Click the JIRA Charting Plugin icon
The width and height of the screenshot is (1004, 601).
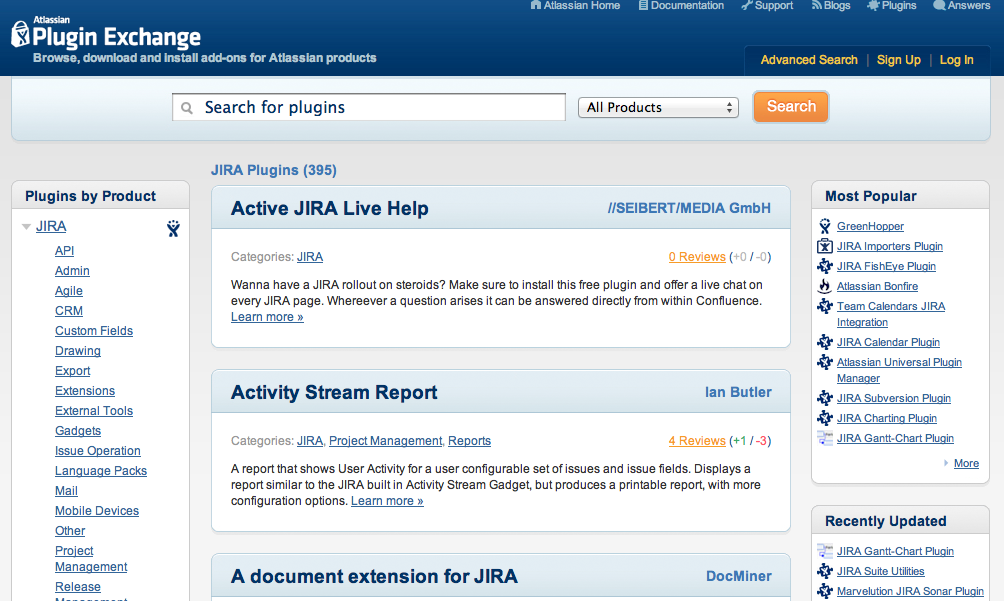click(x=825, y=418)
